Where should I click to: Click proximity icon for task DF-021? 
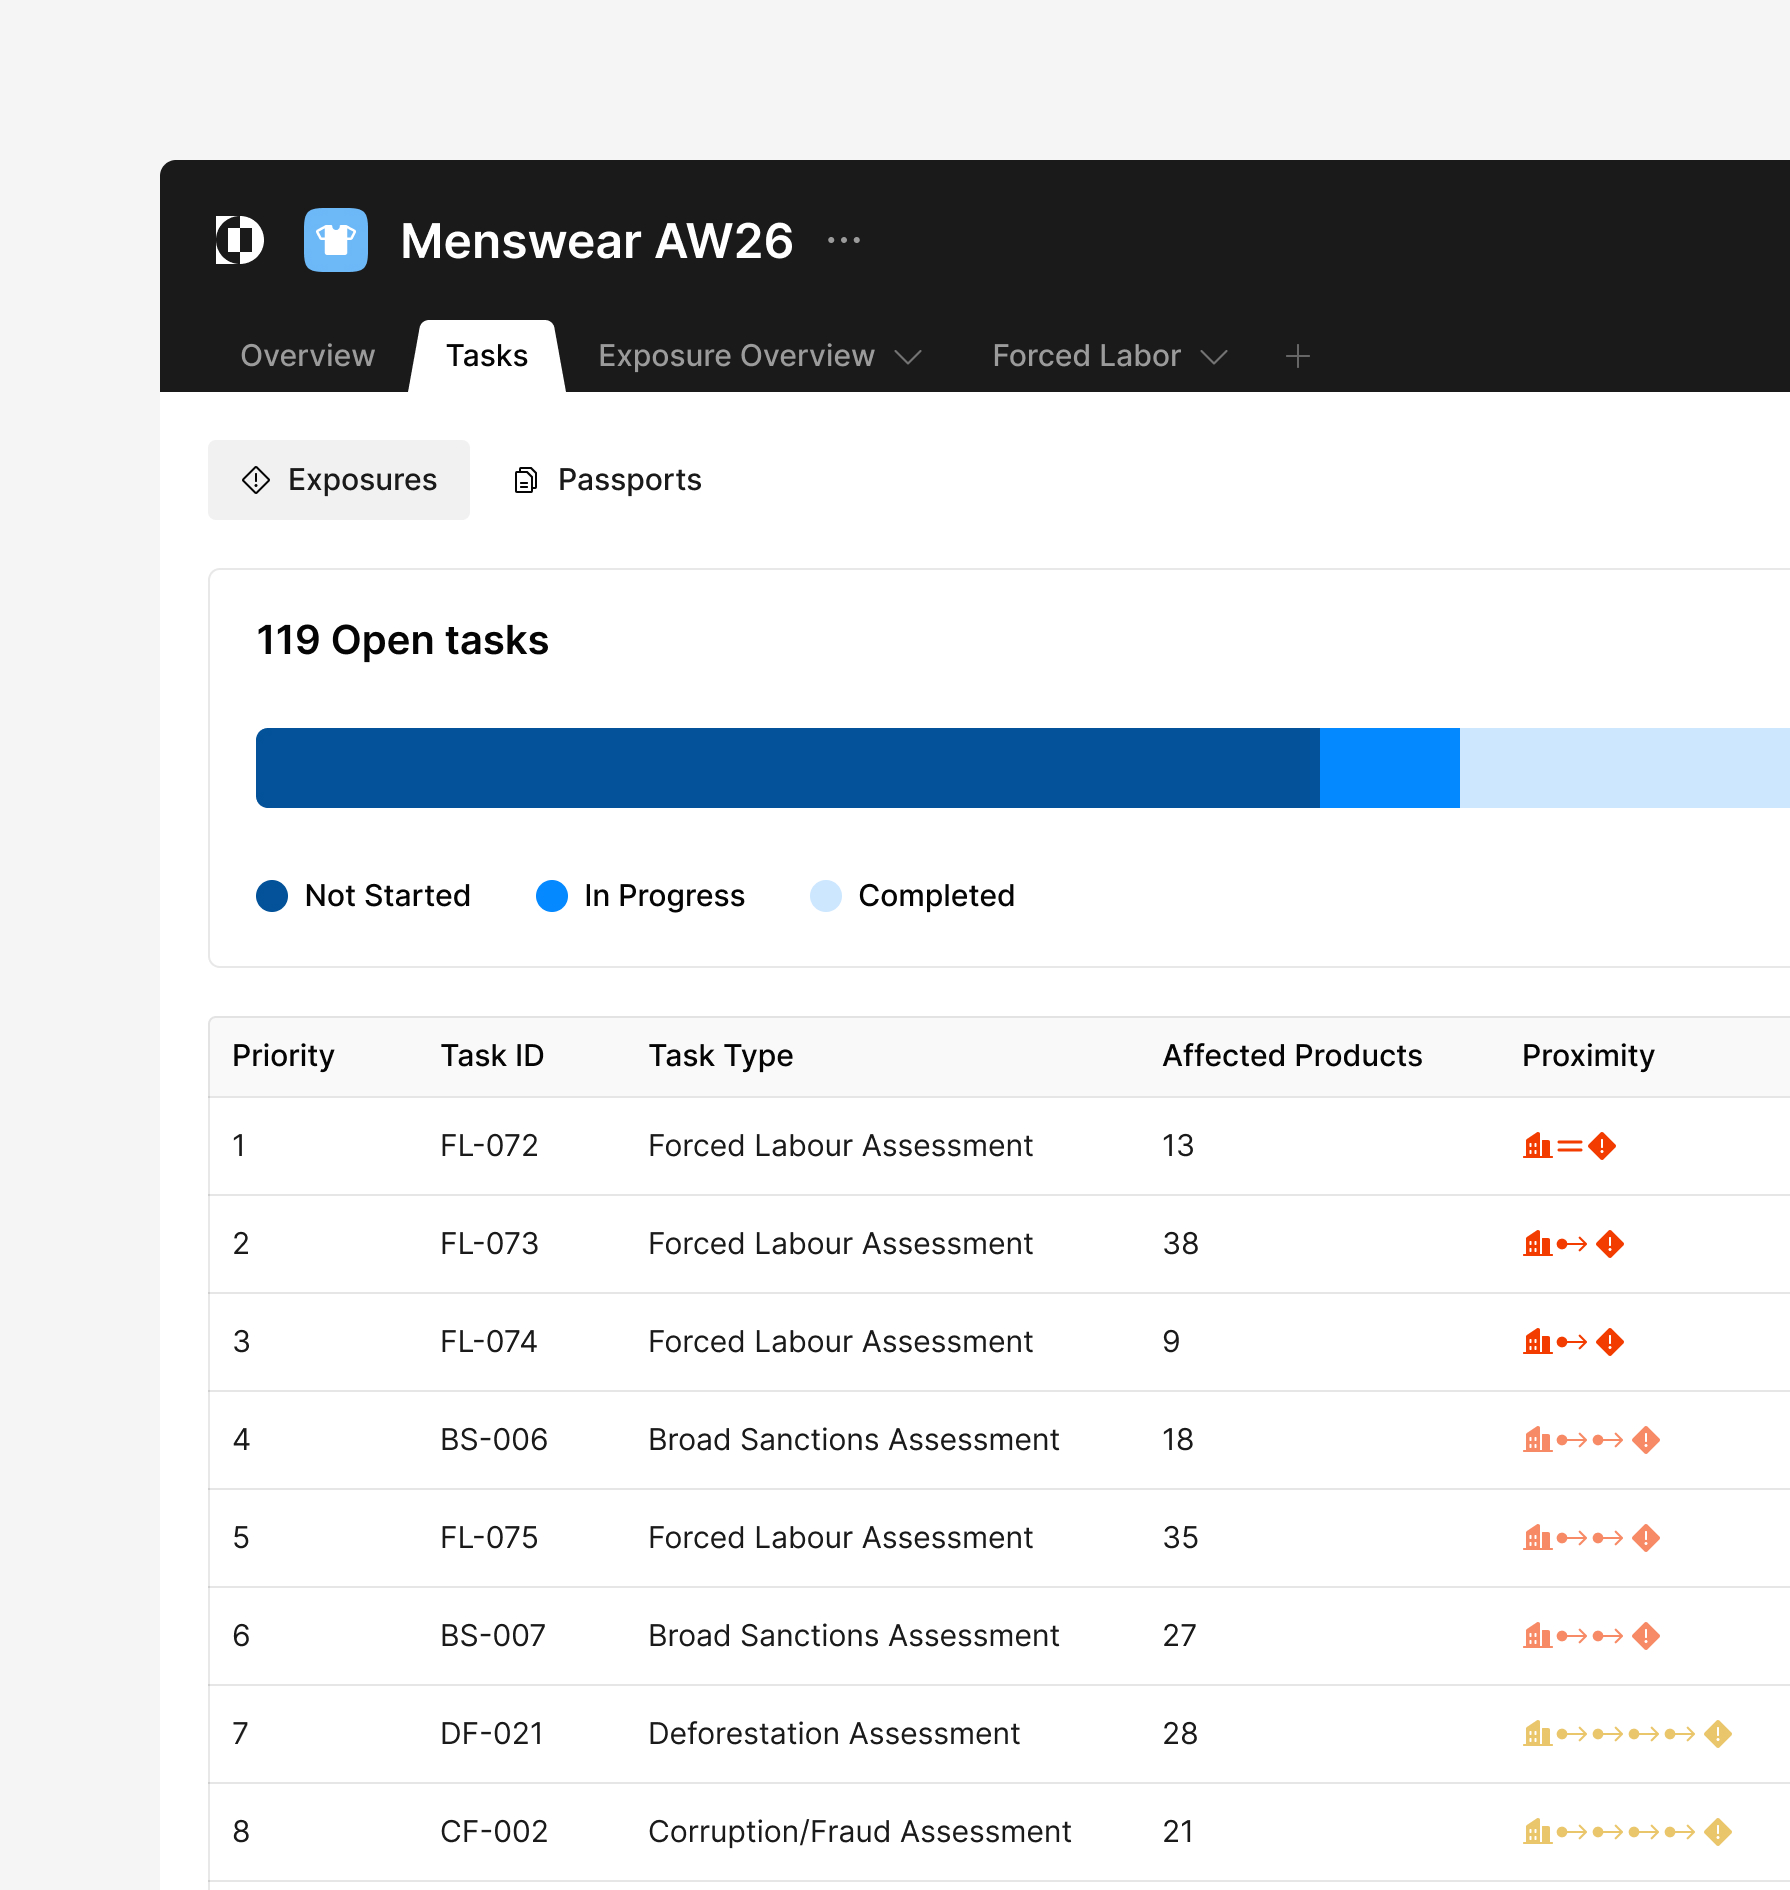tap(1627, 1734)
